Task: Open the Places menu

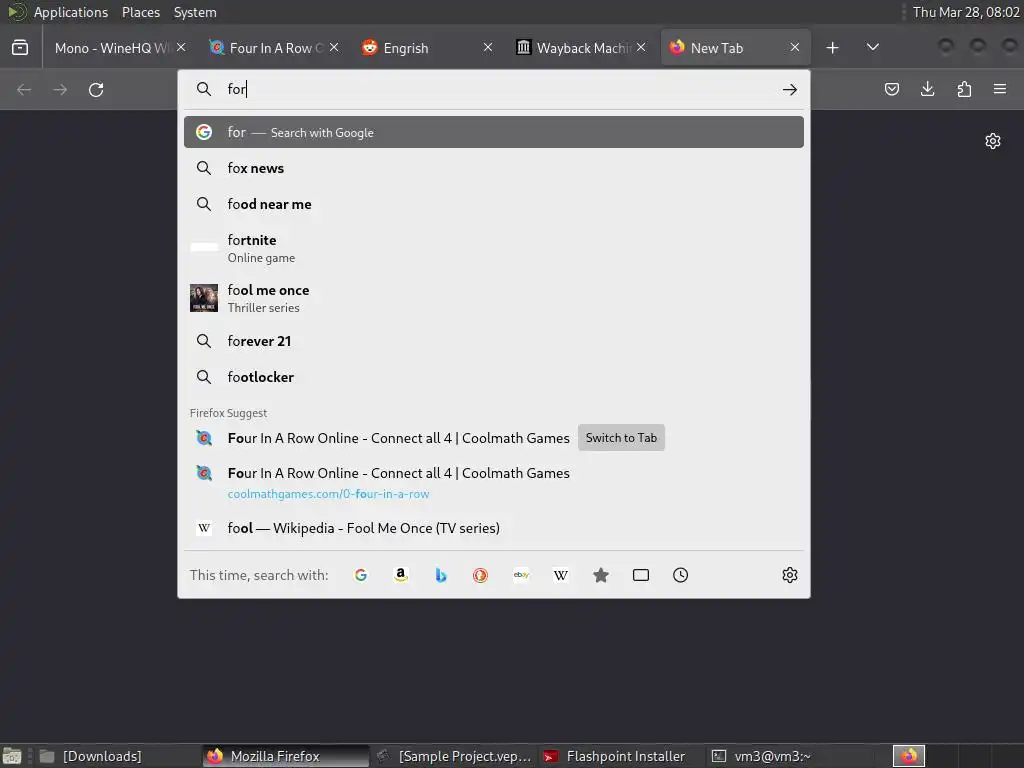Action: tap(140, 12)
